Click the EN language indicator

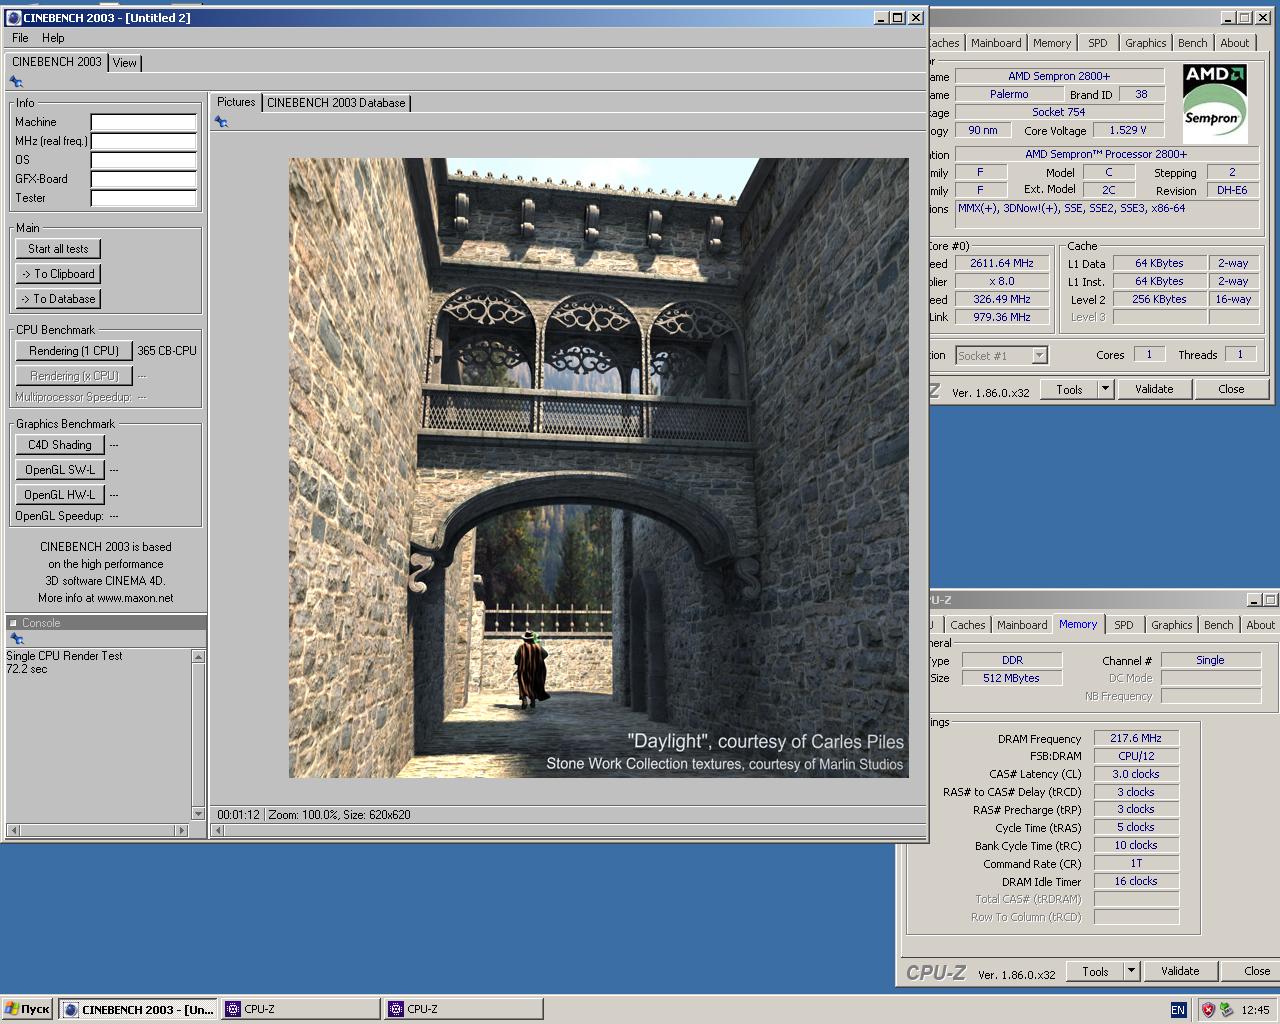pos(1178,1010)
